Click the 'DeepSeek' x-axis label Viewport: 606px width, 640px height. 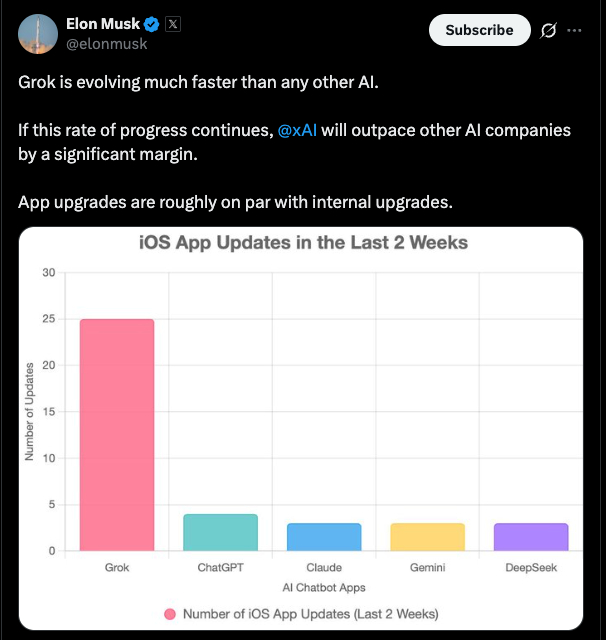click(531, 567)
